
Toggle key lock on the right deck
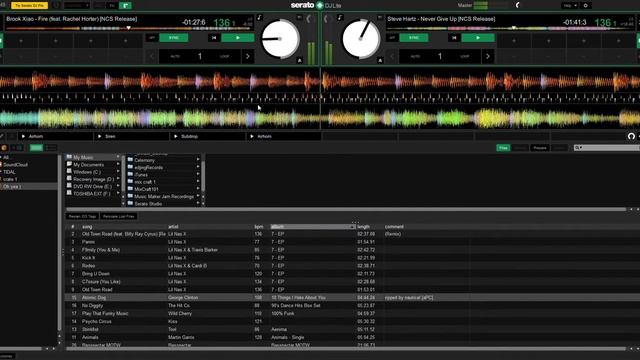tap(340, 18)
